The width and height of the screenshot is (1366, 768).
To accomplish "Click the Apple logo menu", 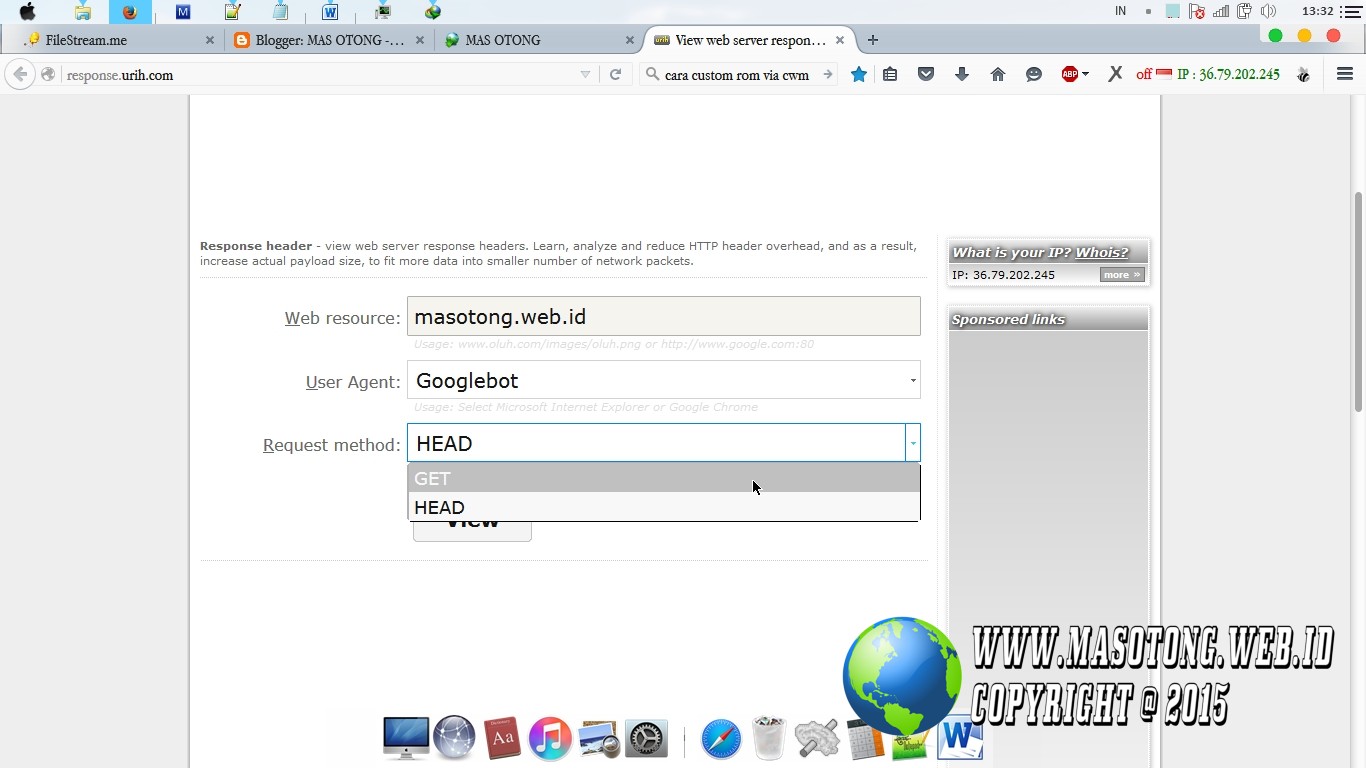I will tap(28, 12).
